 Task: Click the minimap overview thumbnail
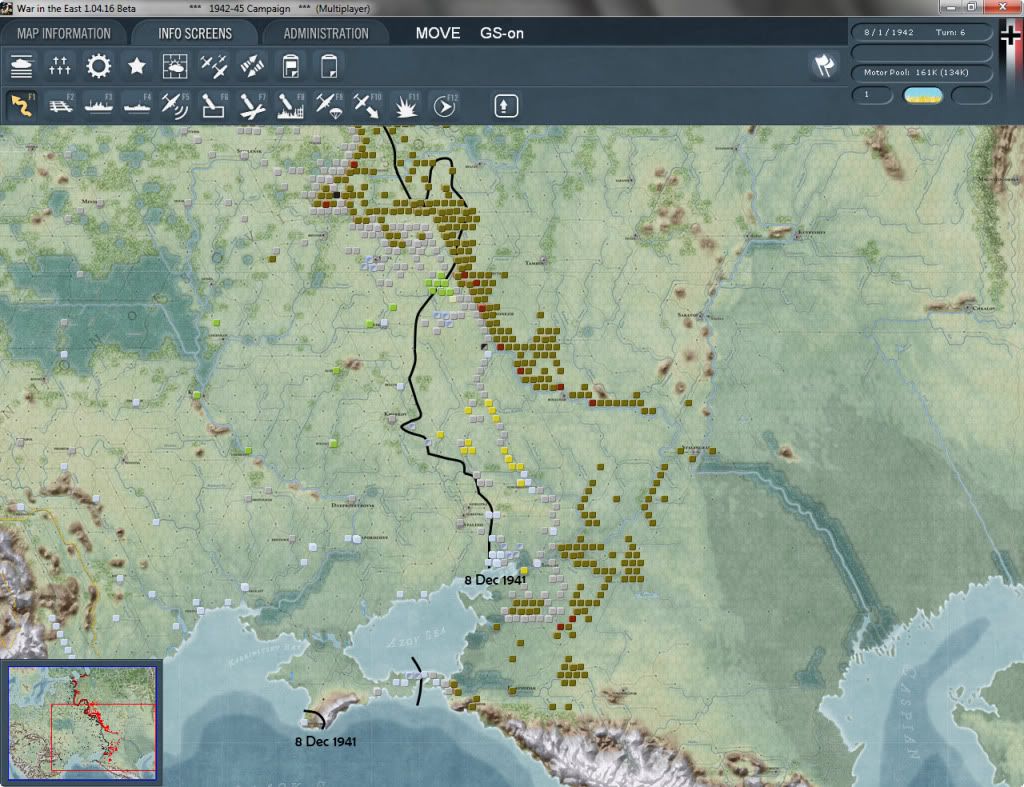(82, 723)
